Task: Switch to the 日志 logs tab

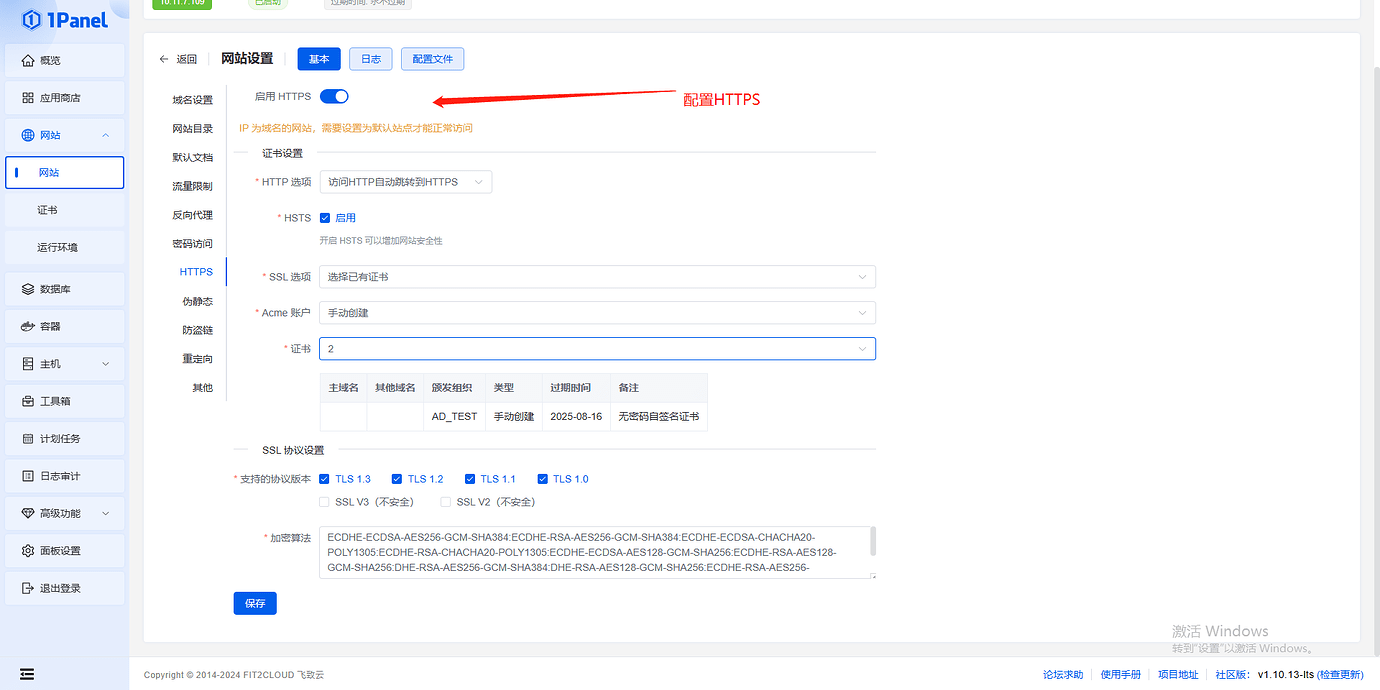Action: (370, 58)
